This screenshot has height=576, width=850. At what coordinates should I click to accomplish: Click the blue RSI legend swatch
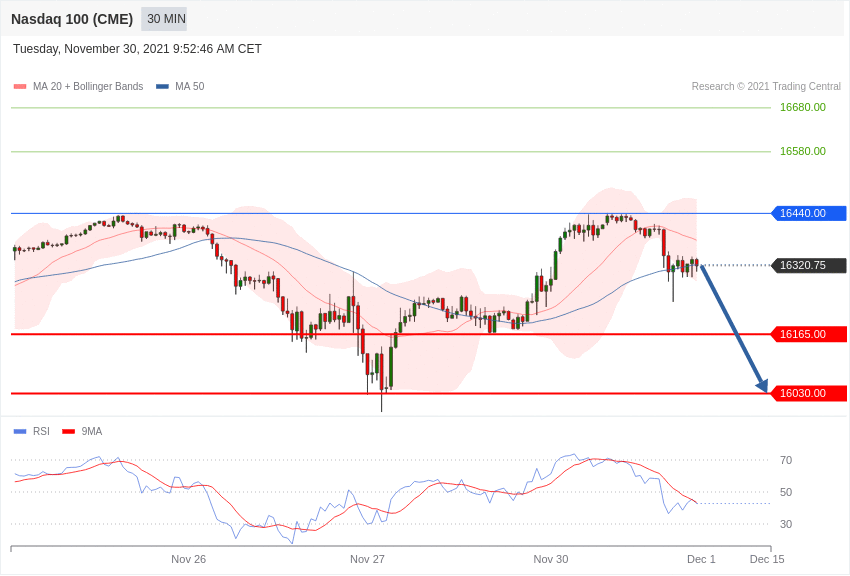tap(20, 431)
